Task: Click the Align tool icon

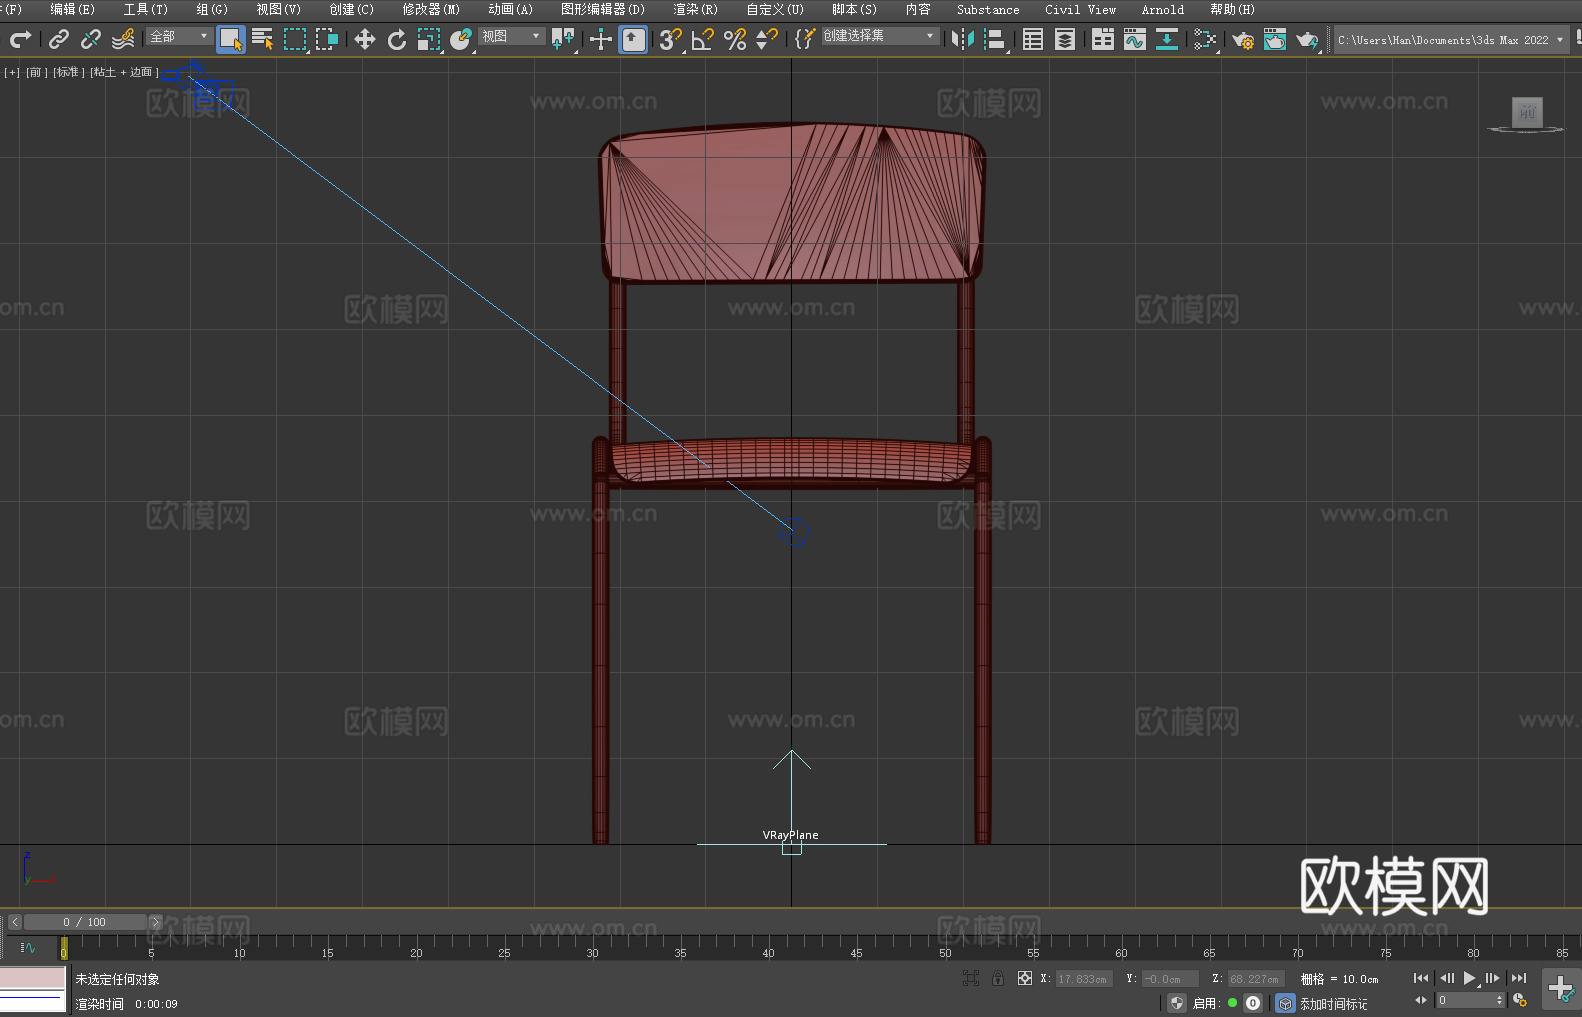Action: 995,39
